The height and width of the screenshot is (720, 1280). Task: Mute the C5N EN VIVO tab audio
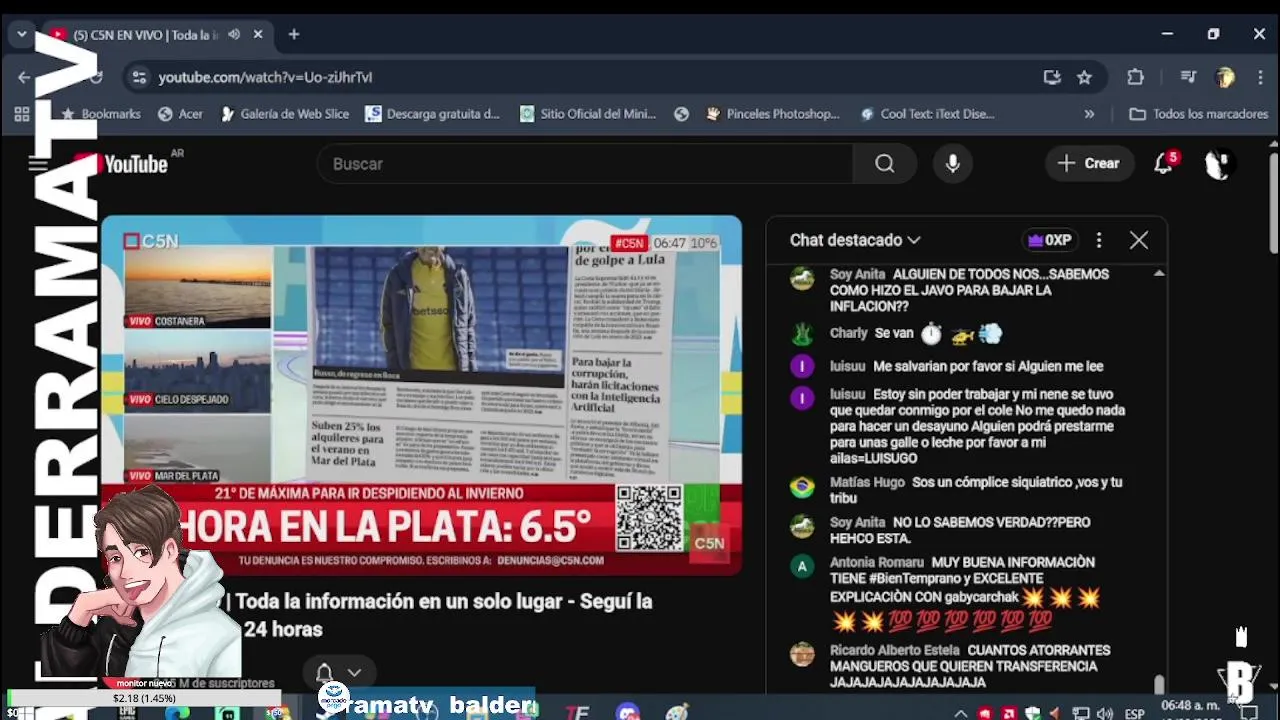233,34
